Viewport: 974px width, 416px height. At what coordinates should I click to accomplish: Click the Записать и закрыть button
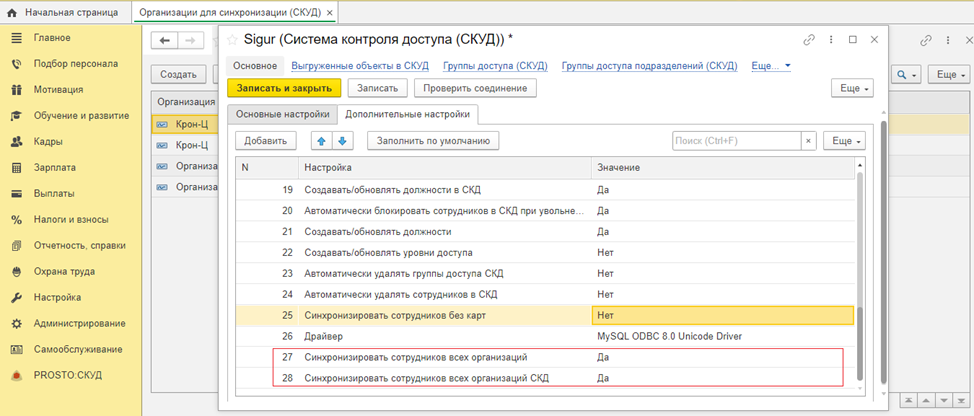[284, 88]
